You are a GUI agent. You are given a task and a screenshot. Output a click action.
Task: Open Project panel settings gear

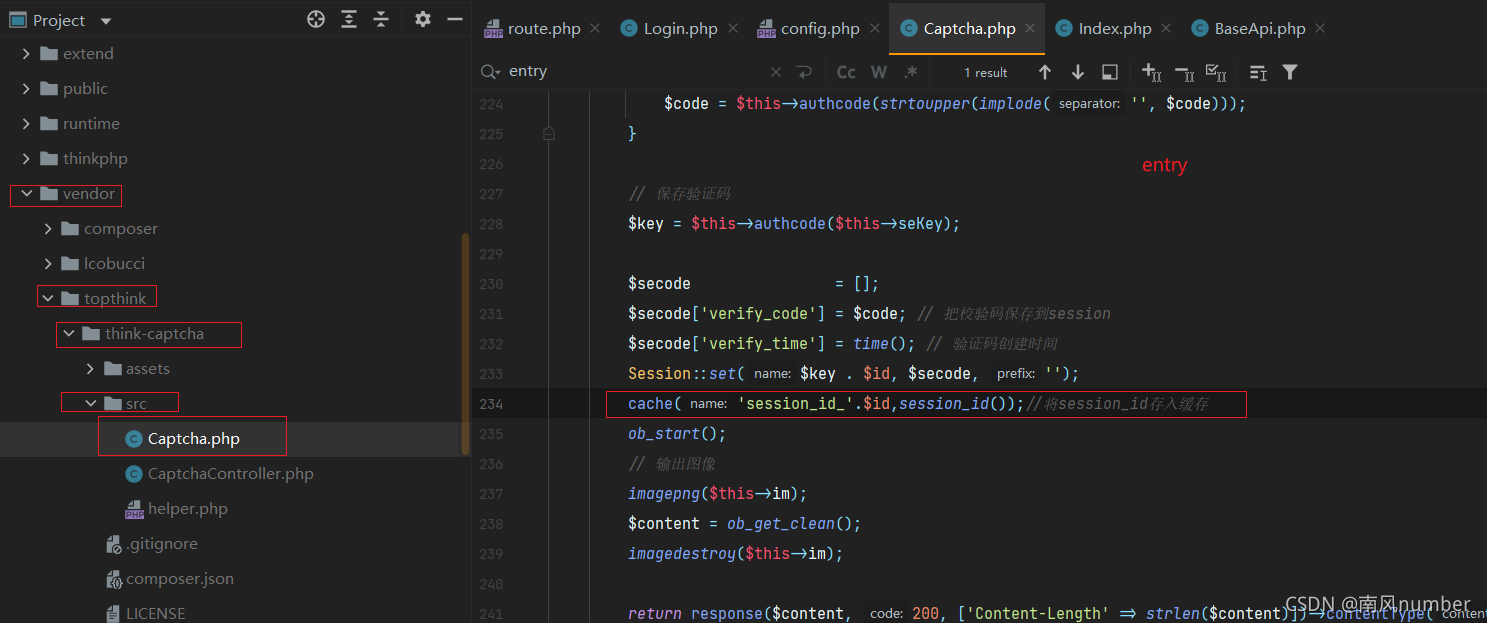423,19
